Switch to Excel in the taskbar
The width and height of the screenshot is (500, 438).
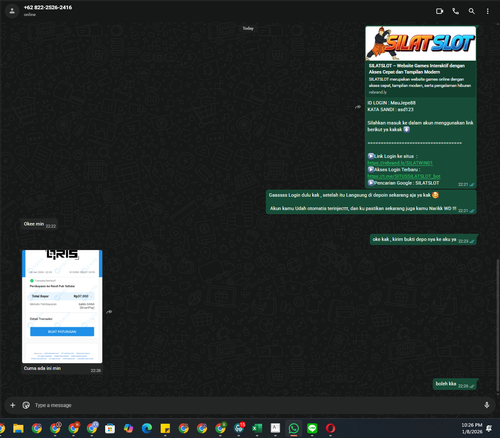point(257,428)
